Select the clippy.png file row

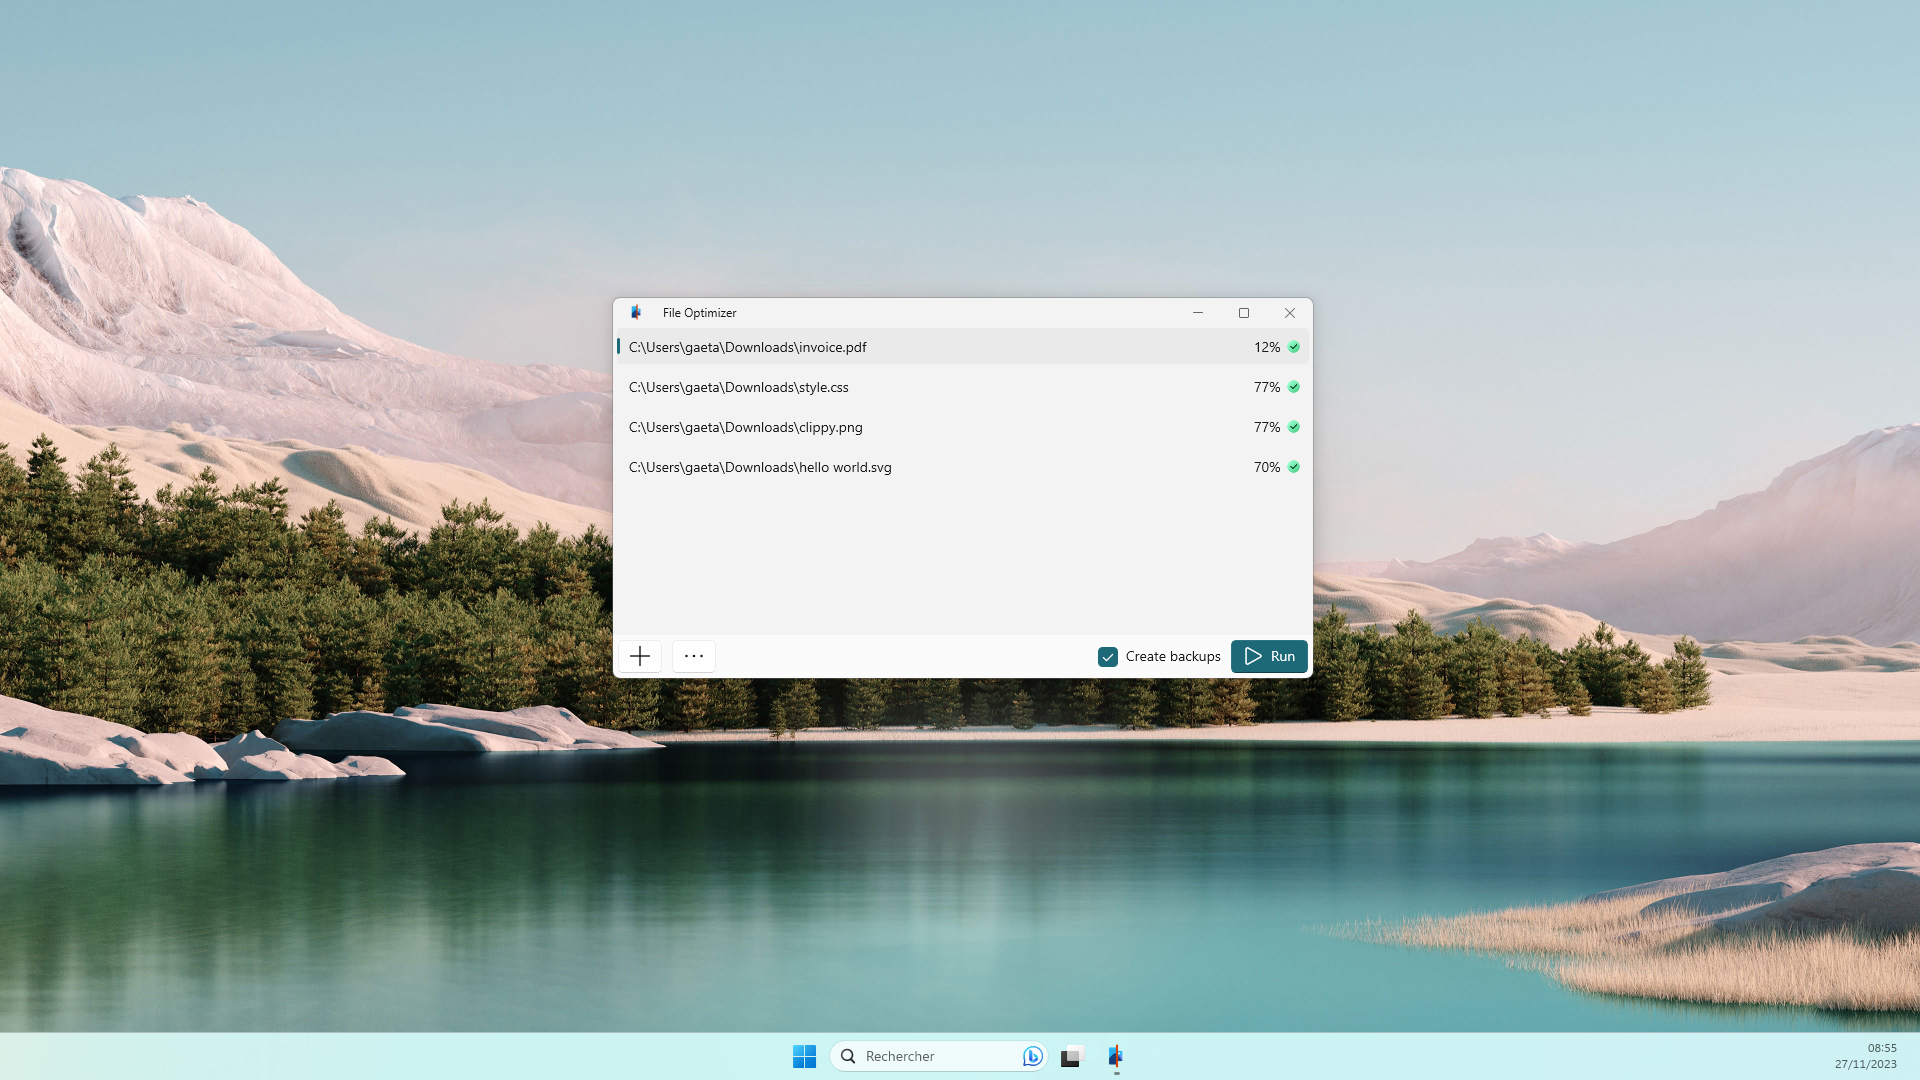point(963,427)
